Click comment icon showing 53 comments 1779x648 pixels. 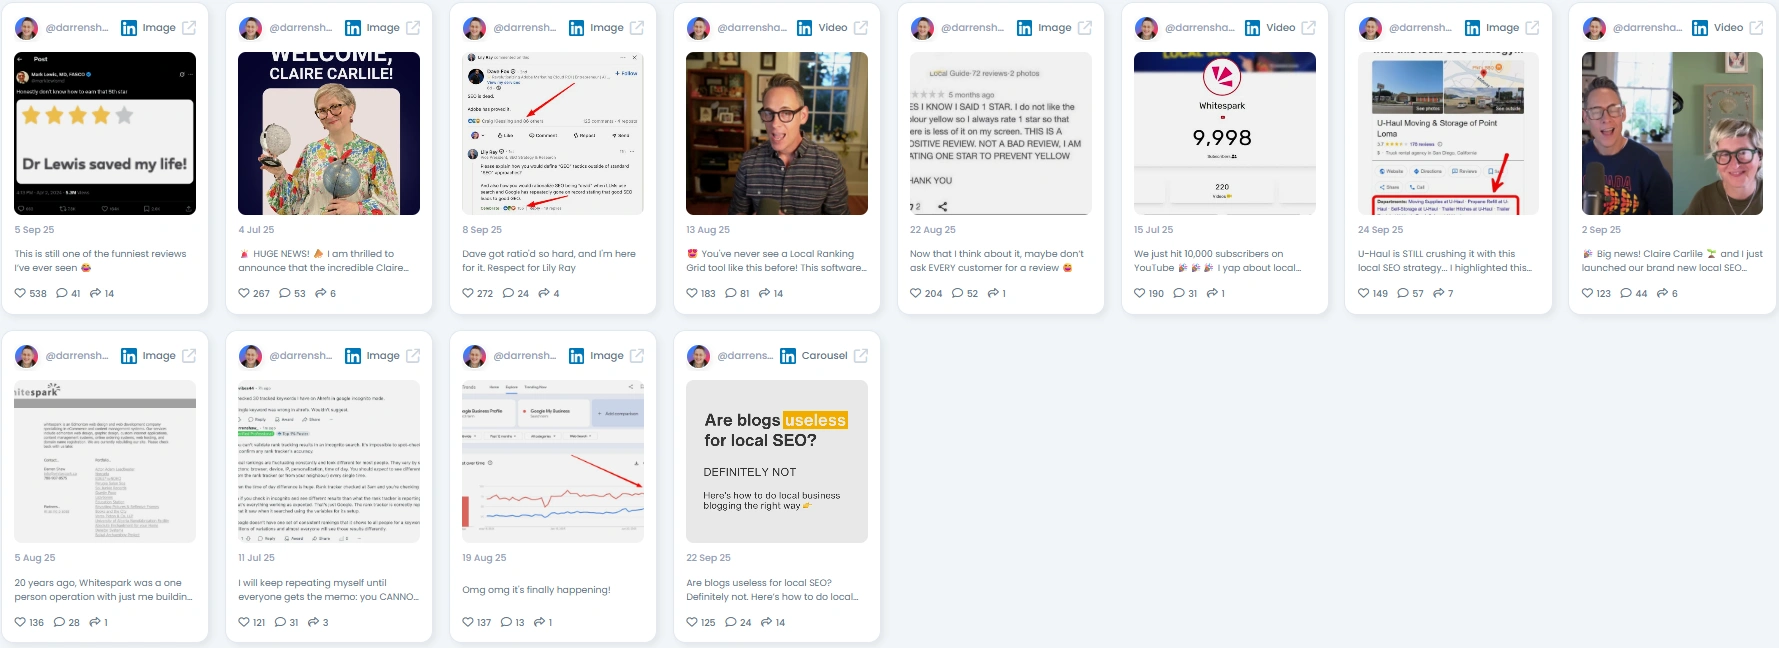[285, 293]
